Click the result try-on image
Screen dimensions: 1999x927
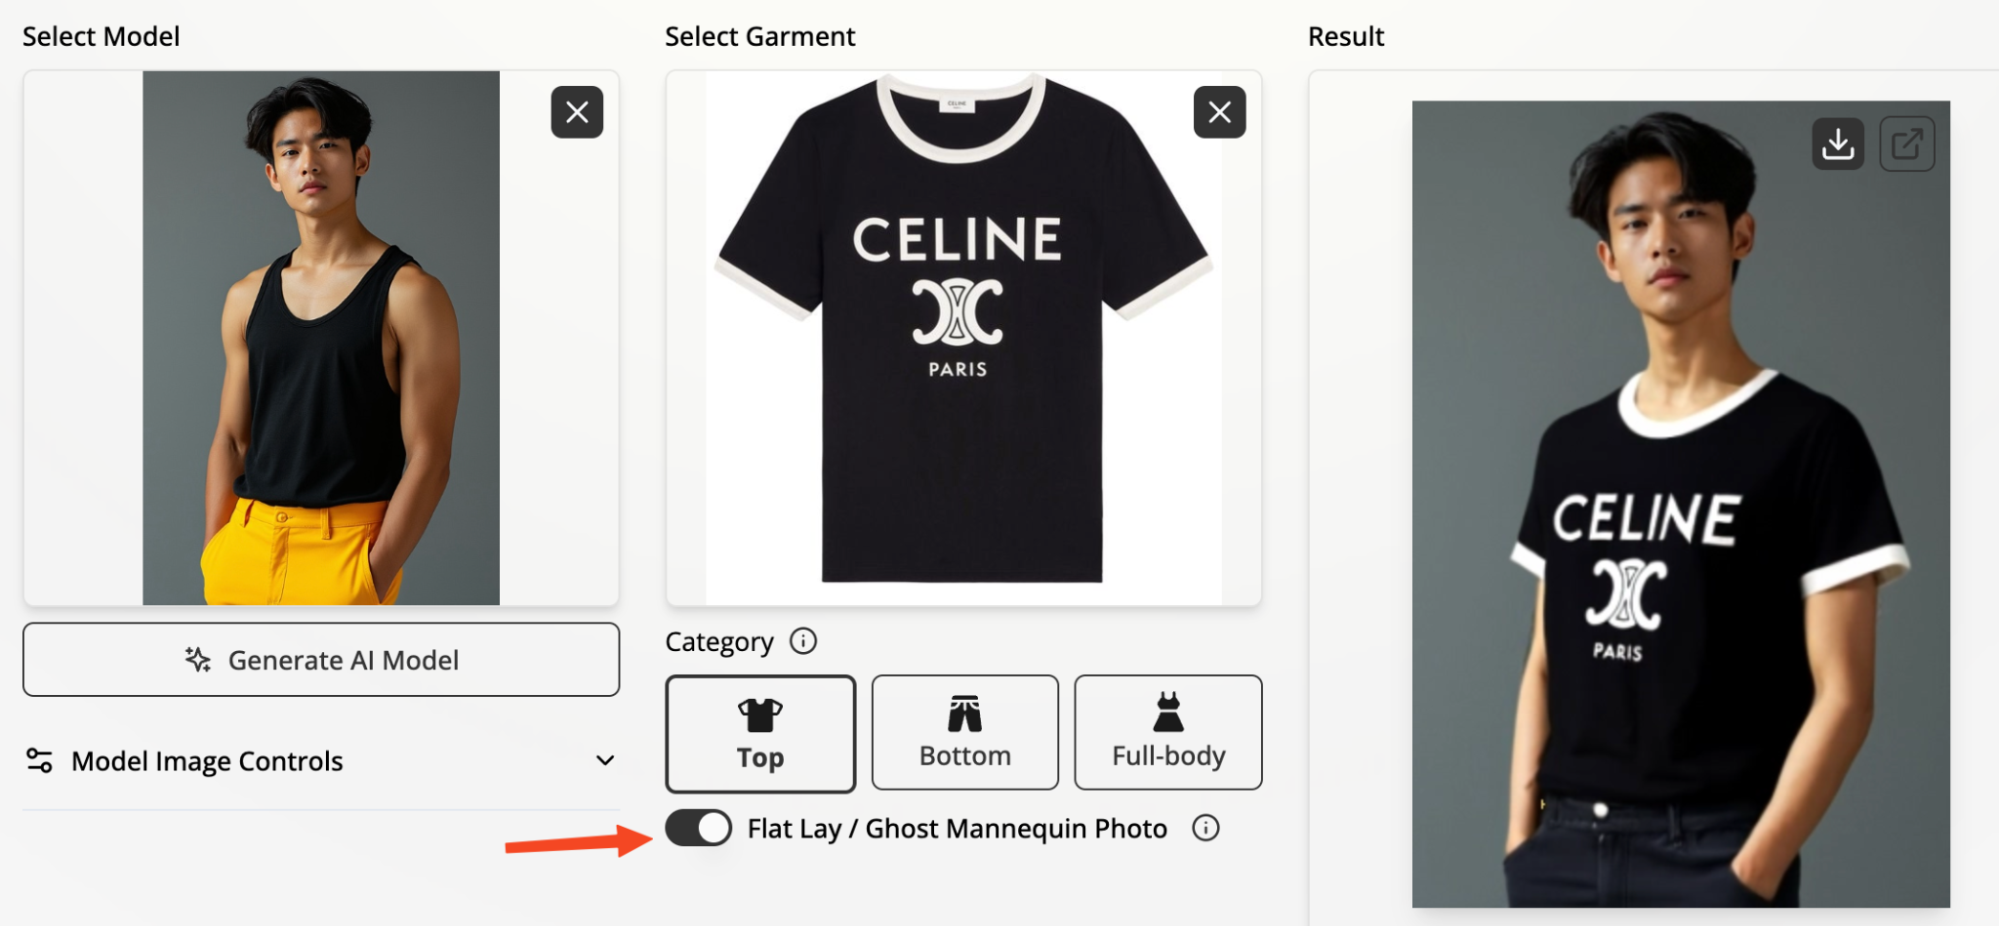click(1680, 504)
